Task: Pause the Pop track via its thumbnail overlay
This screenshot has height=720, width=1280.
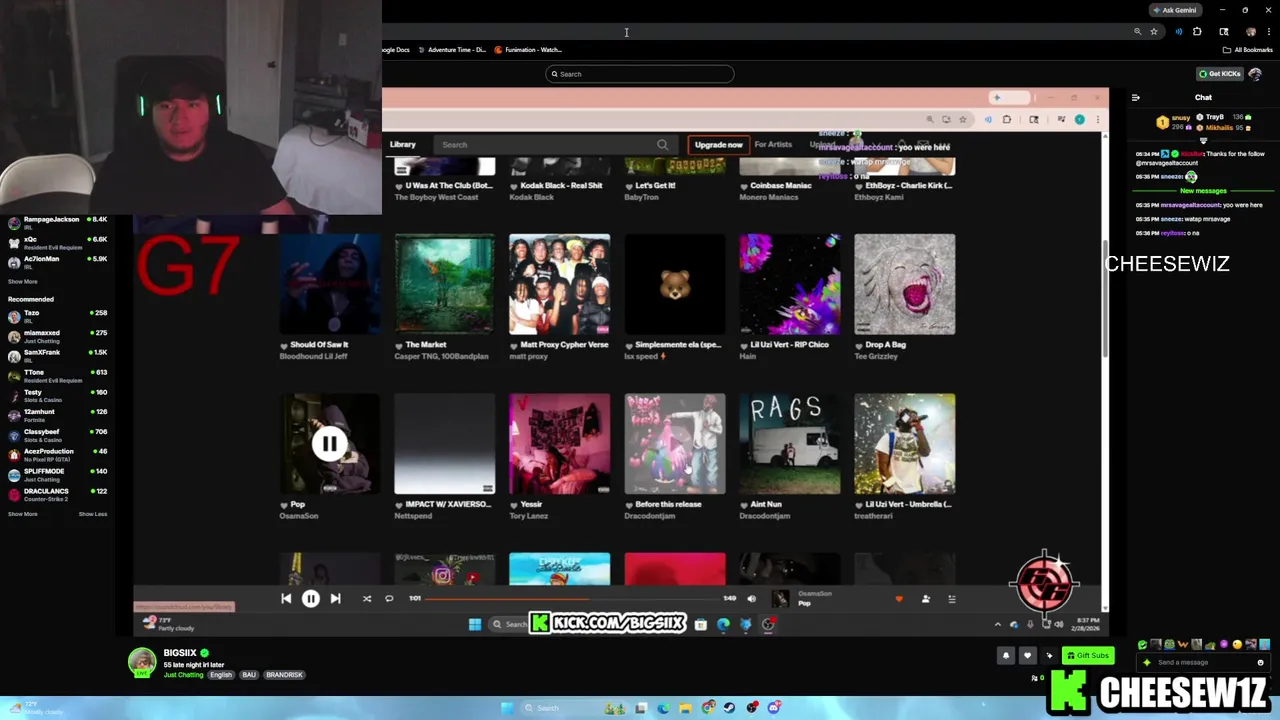Action: tap(329, 444)
